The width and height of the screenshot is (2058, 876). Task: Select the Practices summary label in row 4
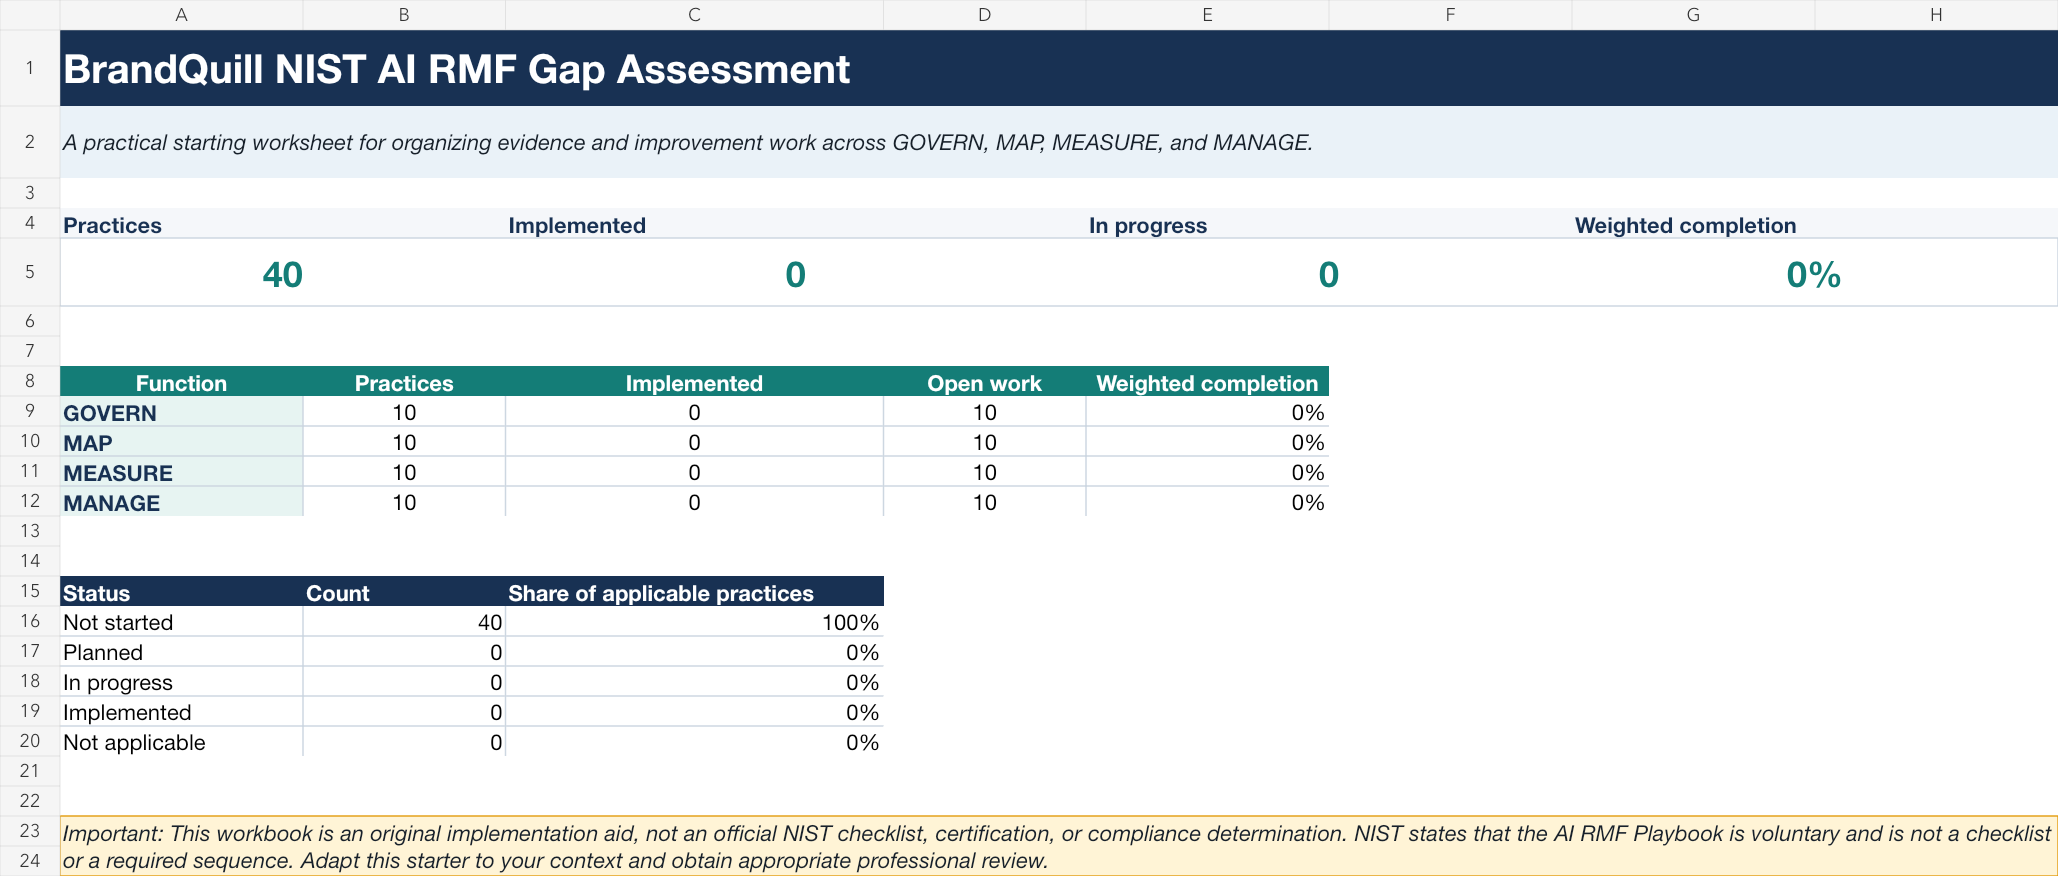point(112,225)
